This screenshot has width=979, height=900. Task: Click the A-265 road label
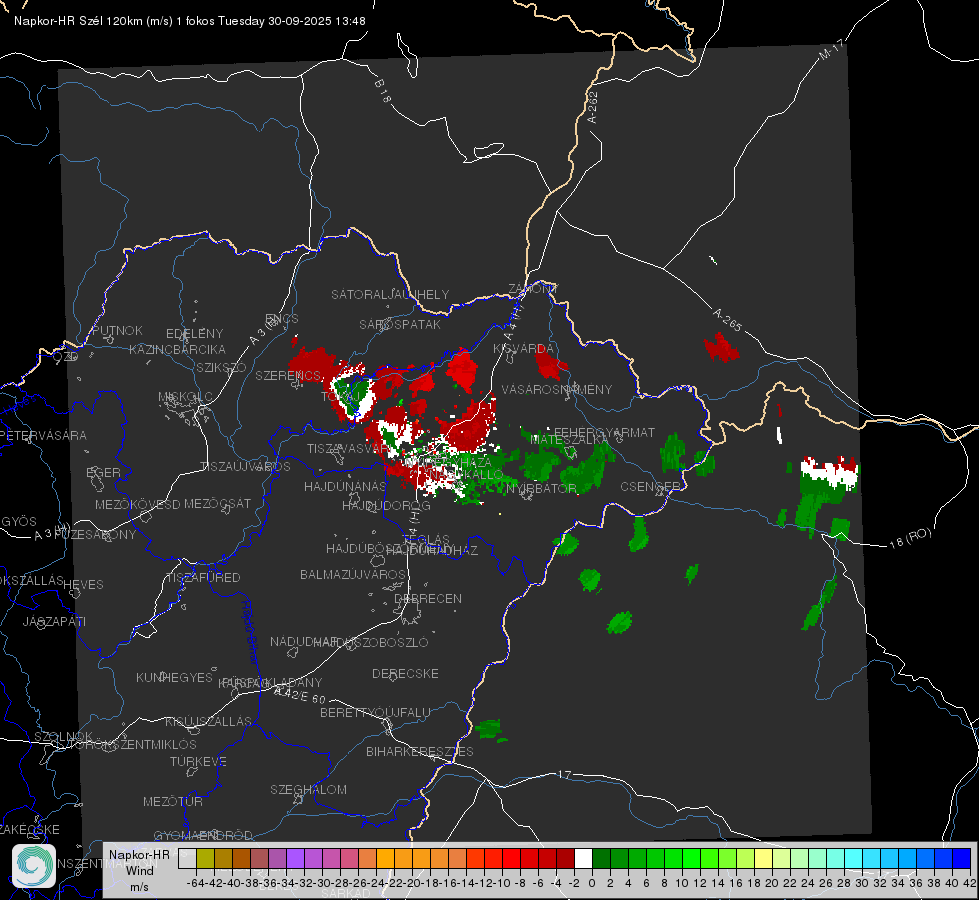(727, 320)
